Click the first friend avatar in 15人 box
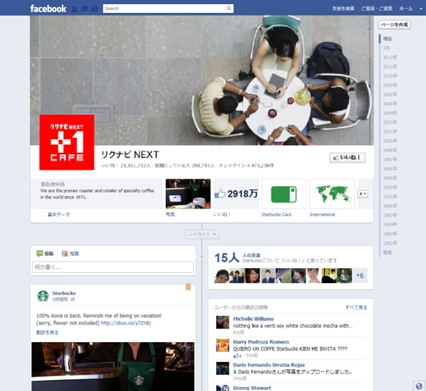This screenshot has width=426, height=391. click(x=222, y=276)
